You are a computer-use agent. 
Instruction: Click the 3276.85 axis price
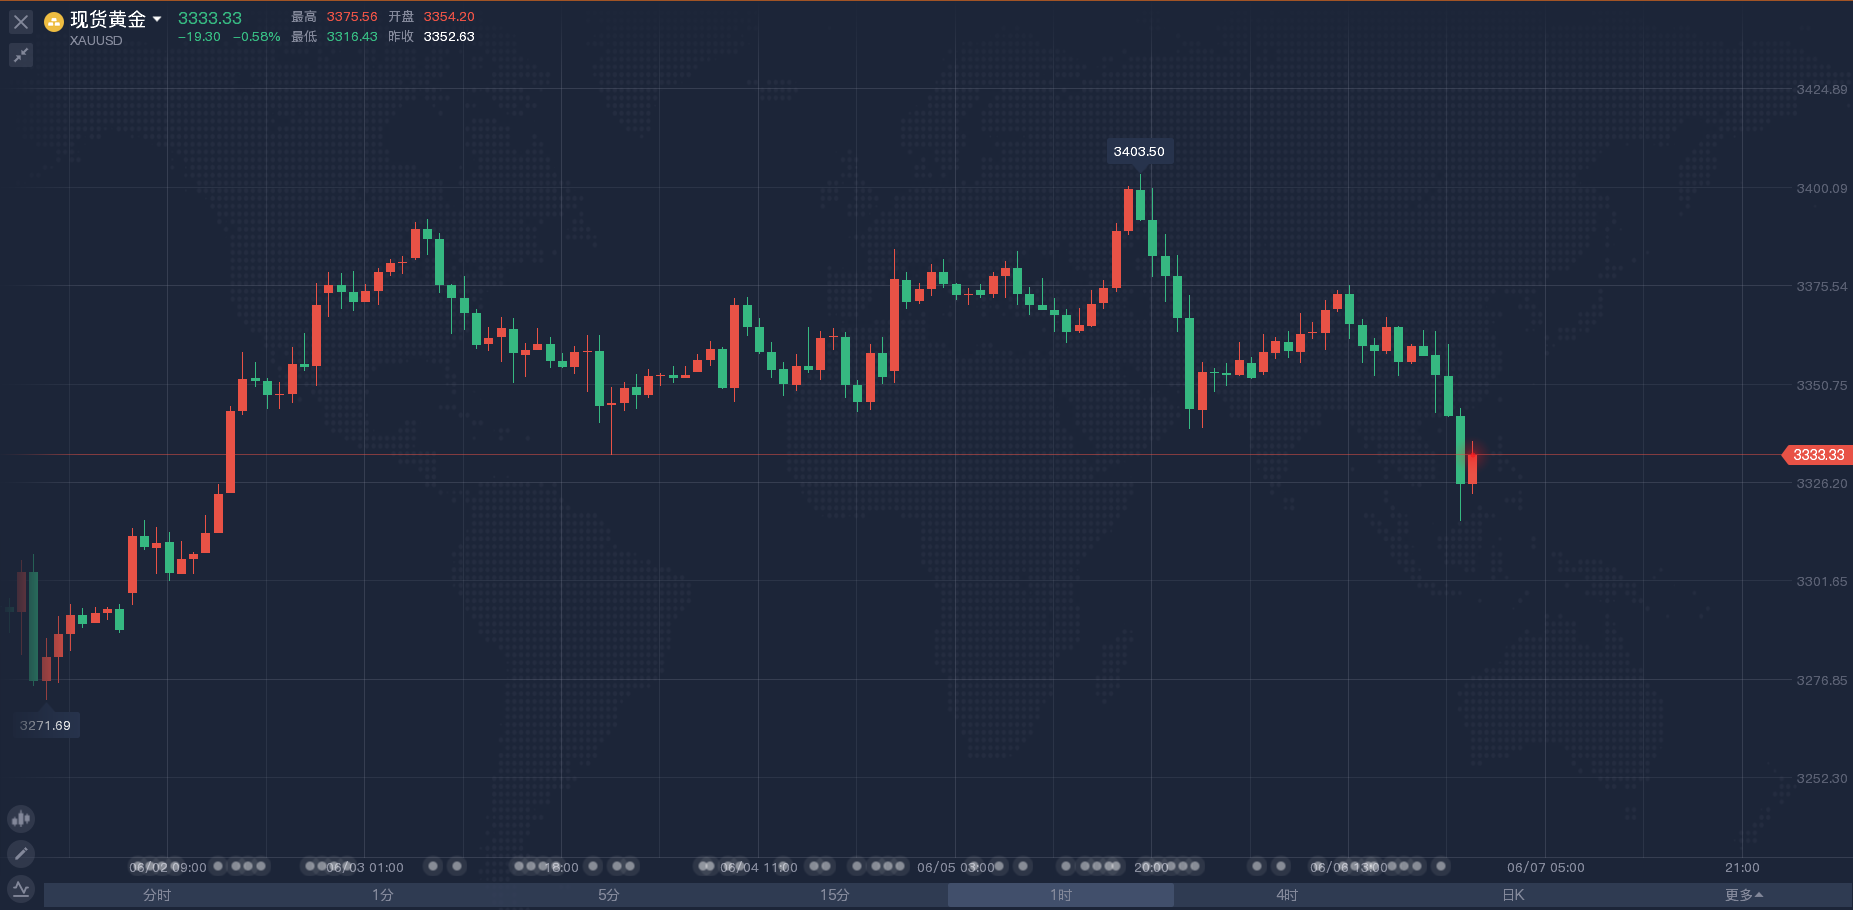coord(1822,680)
